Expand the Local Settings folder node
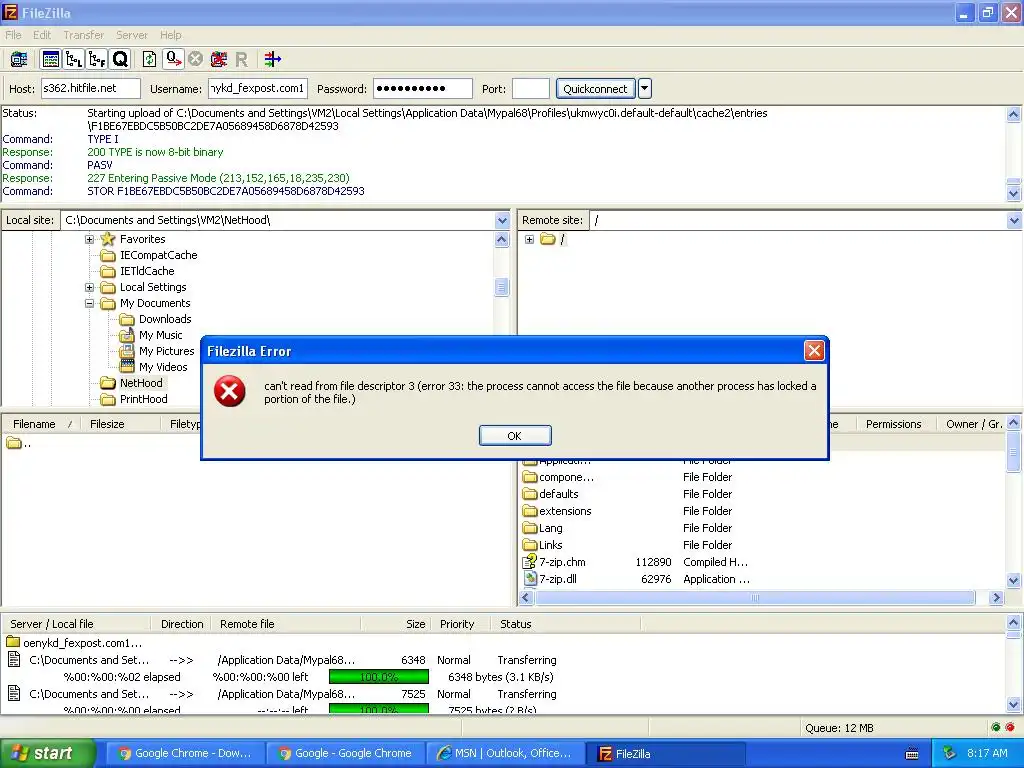Image resolution: width=1024 pixels, height=768 pixels. [x=89, y=287]
